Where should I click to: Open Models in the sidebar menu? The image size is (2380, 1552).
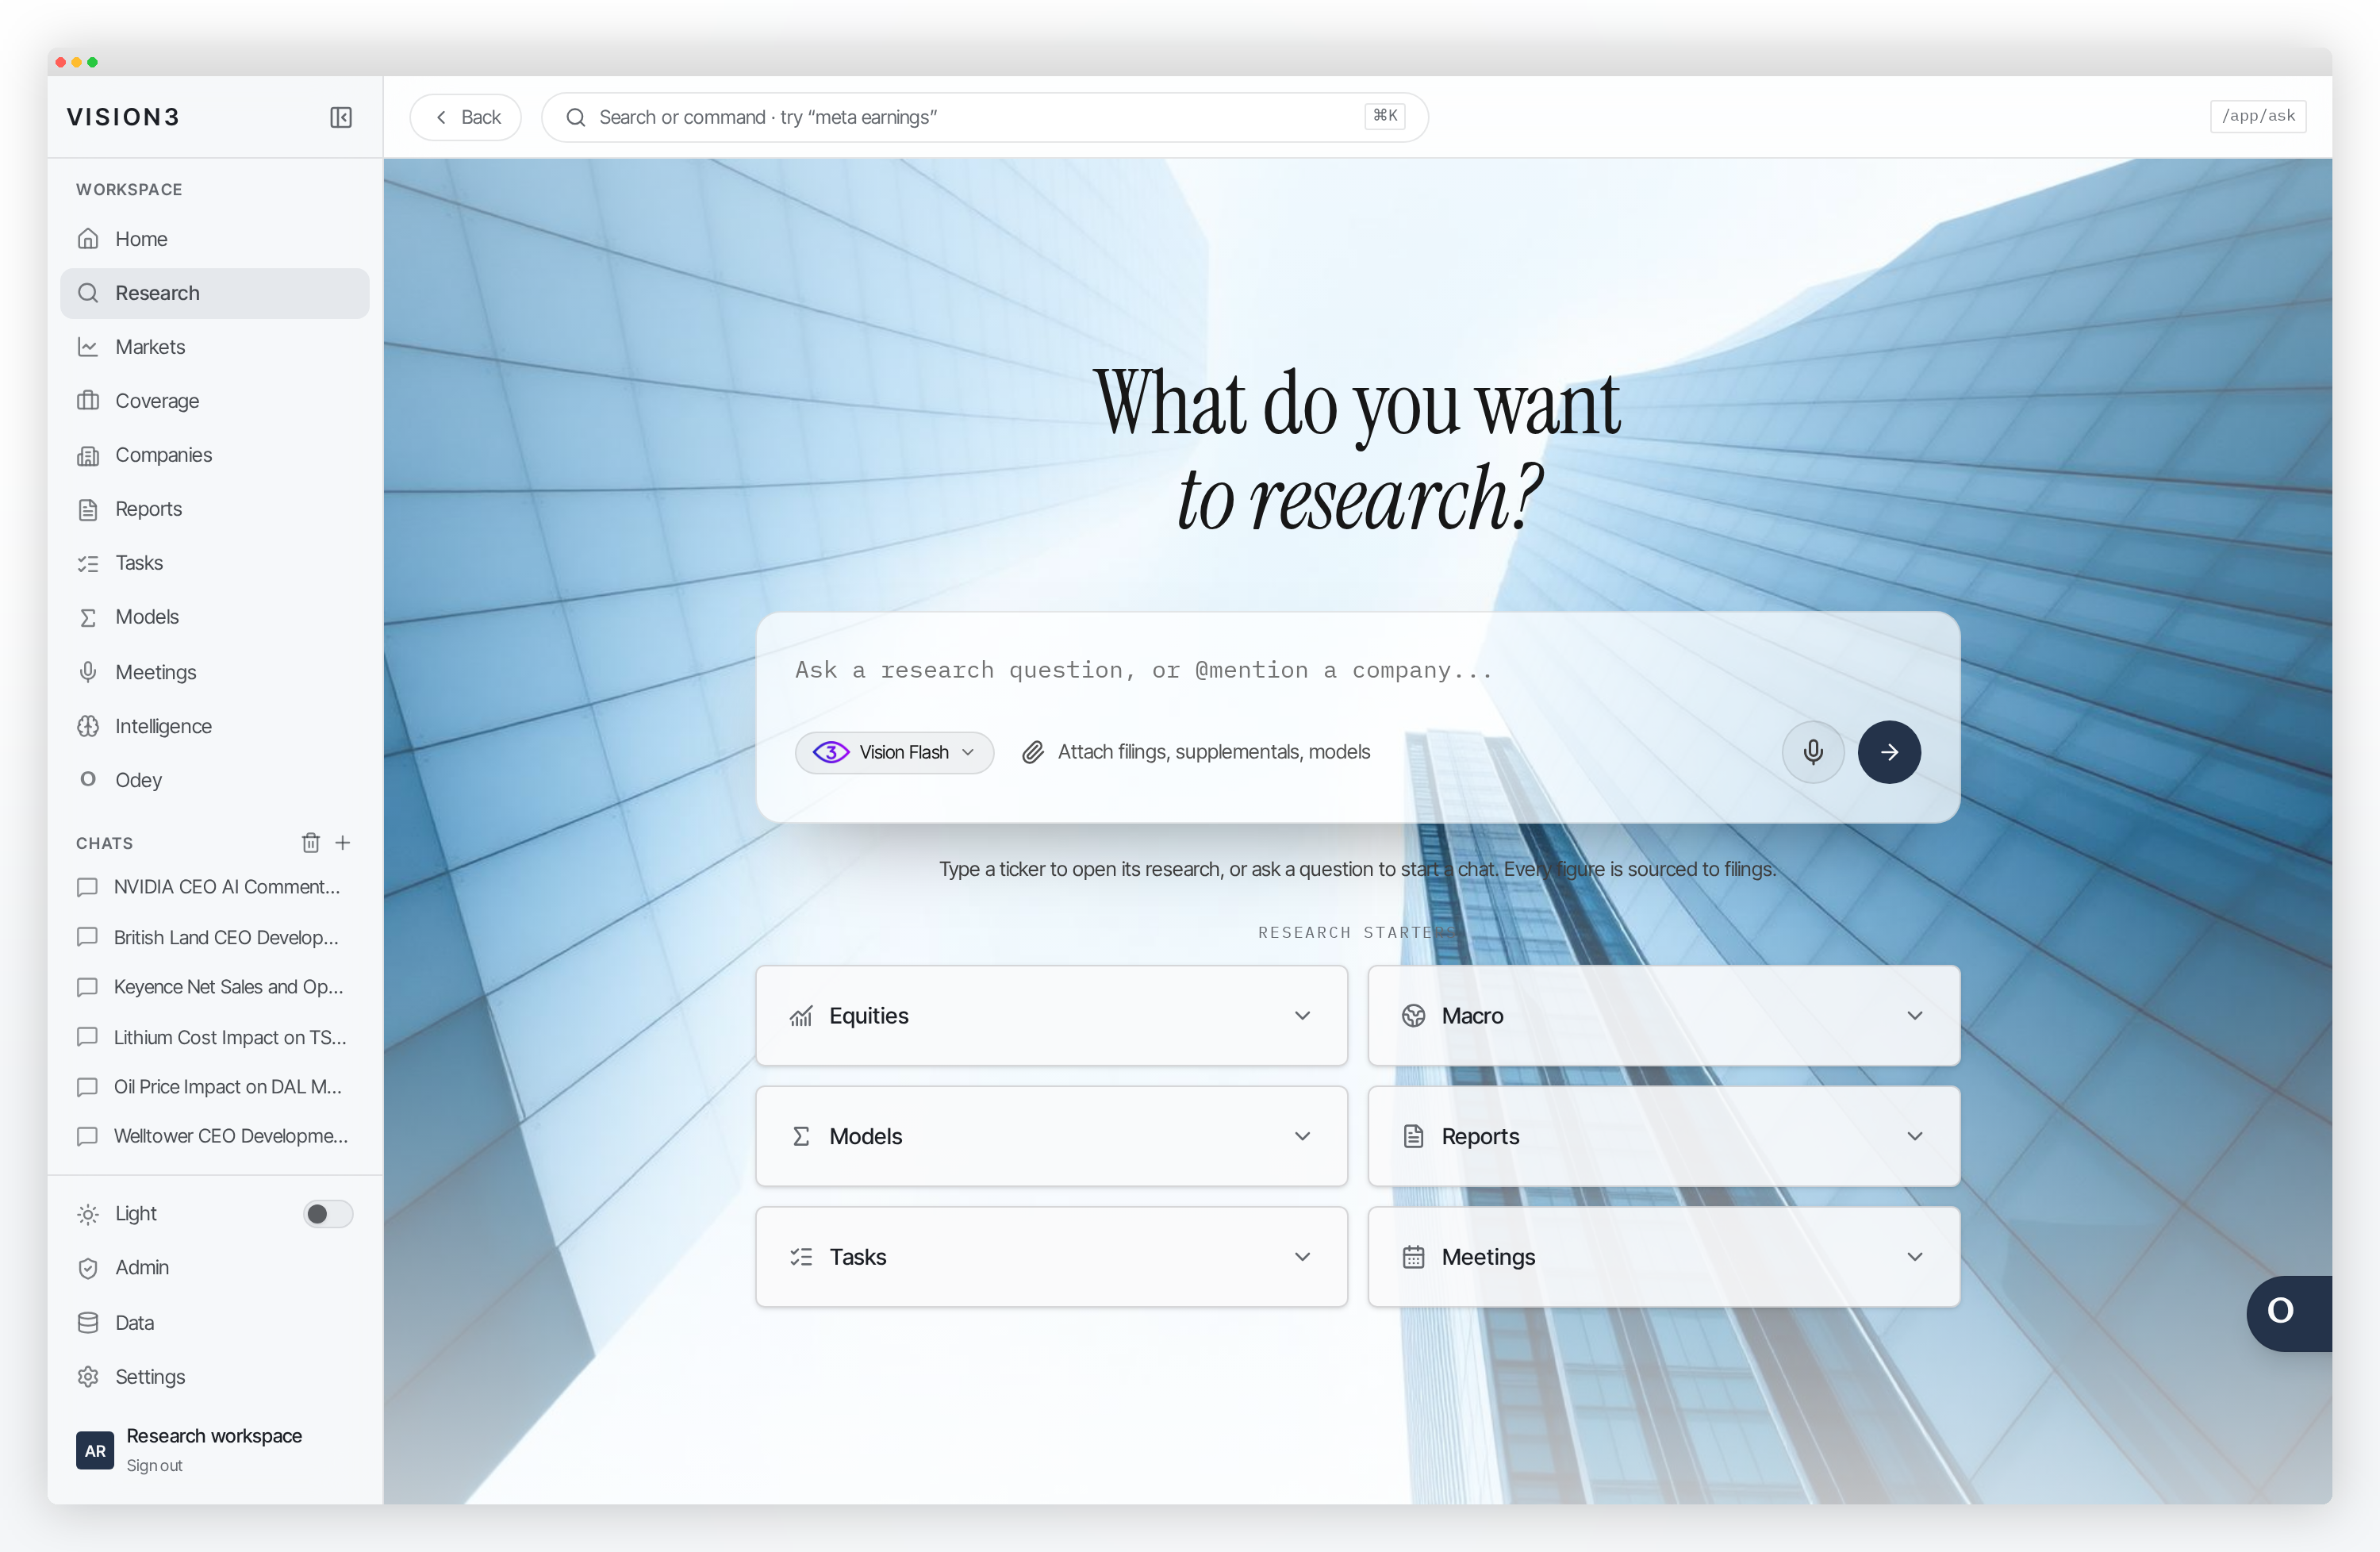click(215, 617)
